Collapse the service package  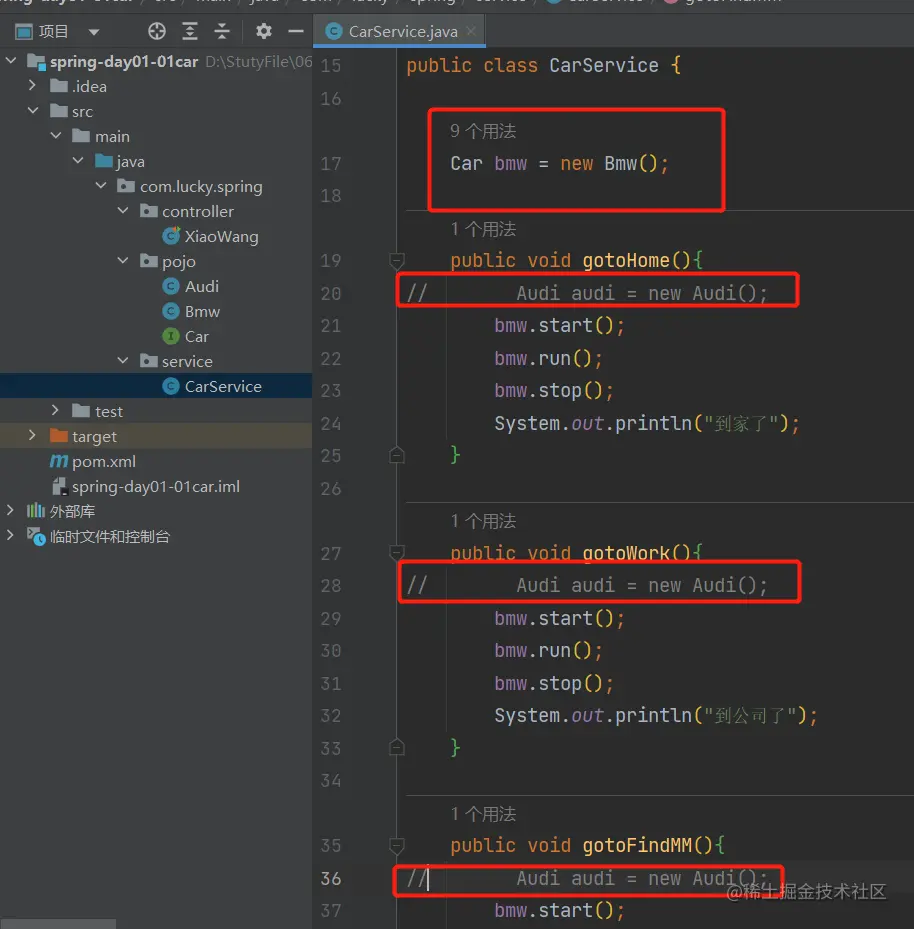pos(123,361)
